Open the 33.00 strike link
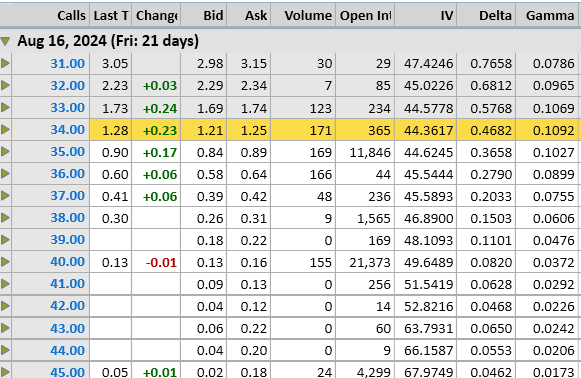This screenshot has height=378, width=581. click(x=67, y=108)
